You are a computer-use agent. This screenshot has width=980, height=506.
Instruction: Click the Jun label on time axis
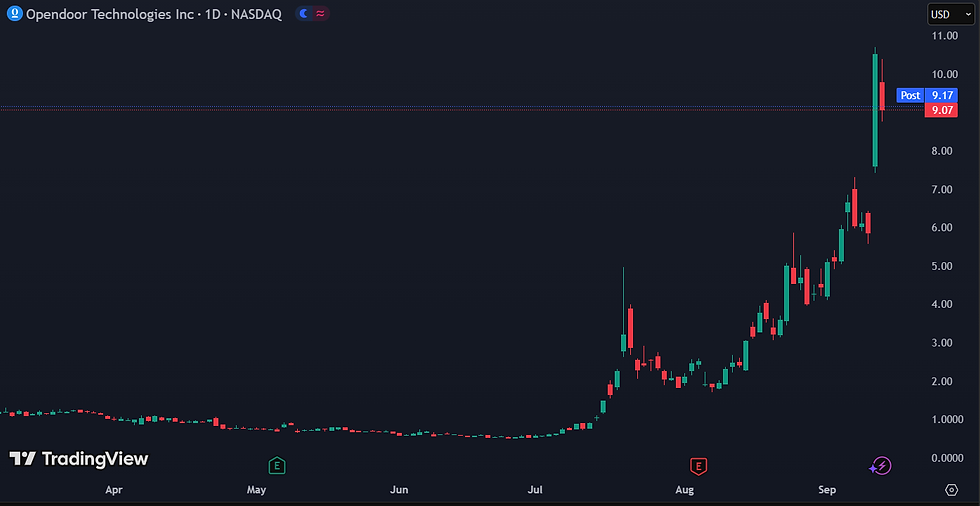coord(399,489)
